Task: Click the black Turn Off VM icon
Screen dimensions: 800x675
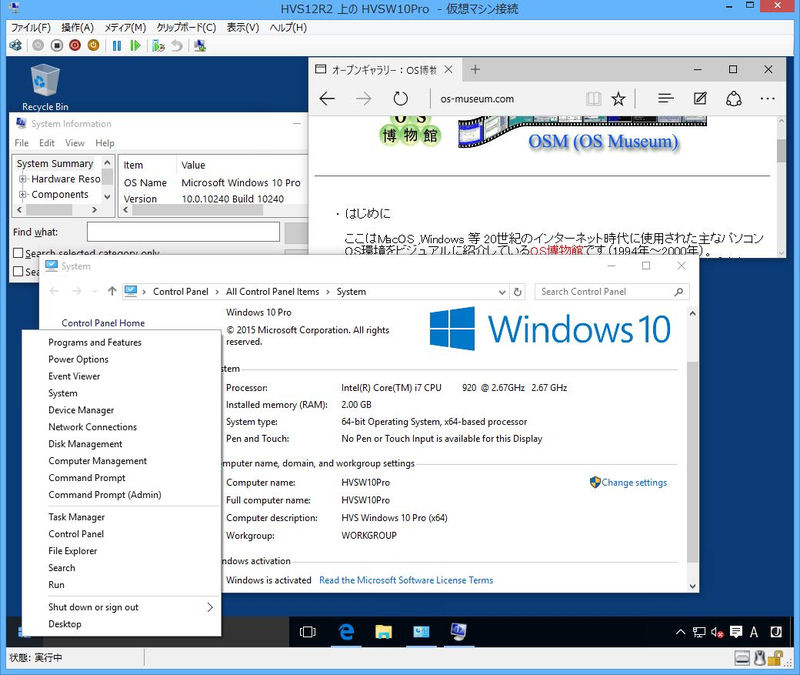Action: [57, 45]
